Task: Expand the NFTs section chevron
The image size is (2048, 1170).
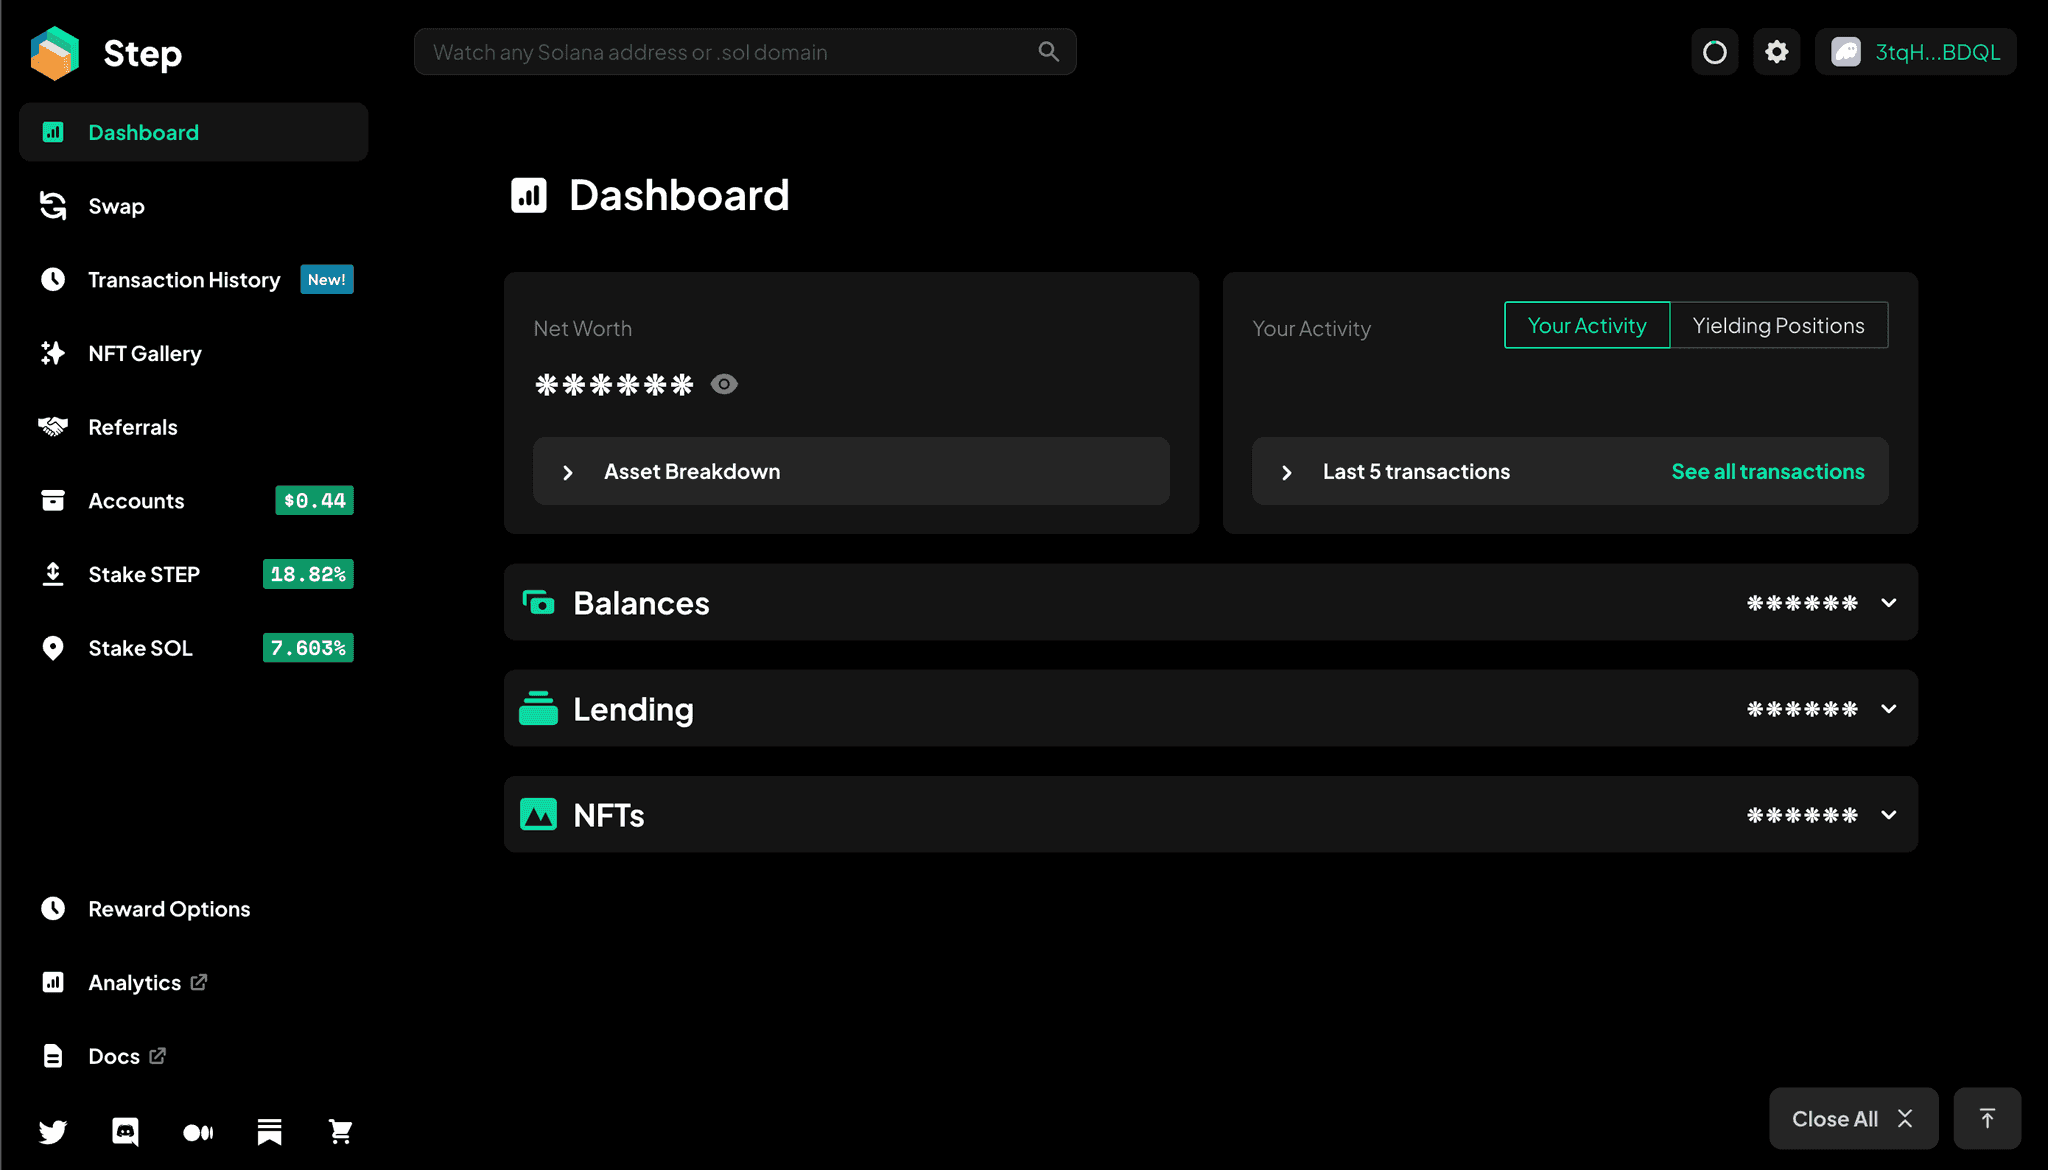Action: 1888,815
